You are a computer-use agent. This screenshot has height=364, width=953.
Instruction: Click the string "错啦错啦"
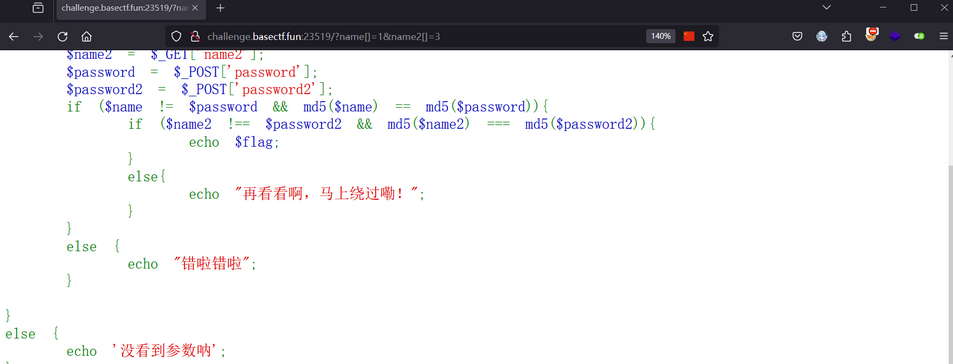click(212, 264)
